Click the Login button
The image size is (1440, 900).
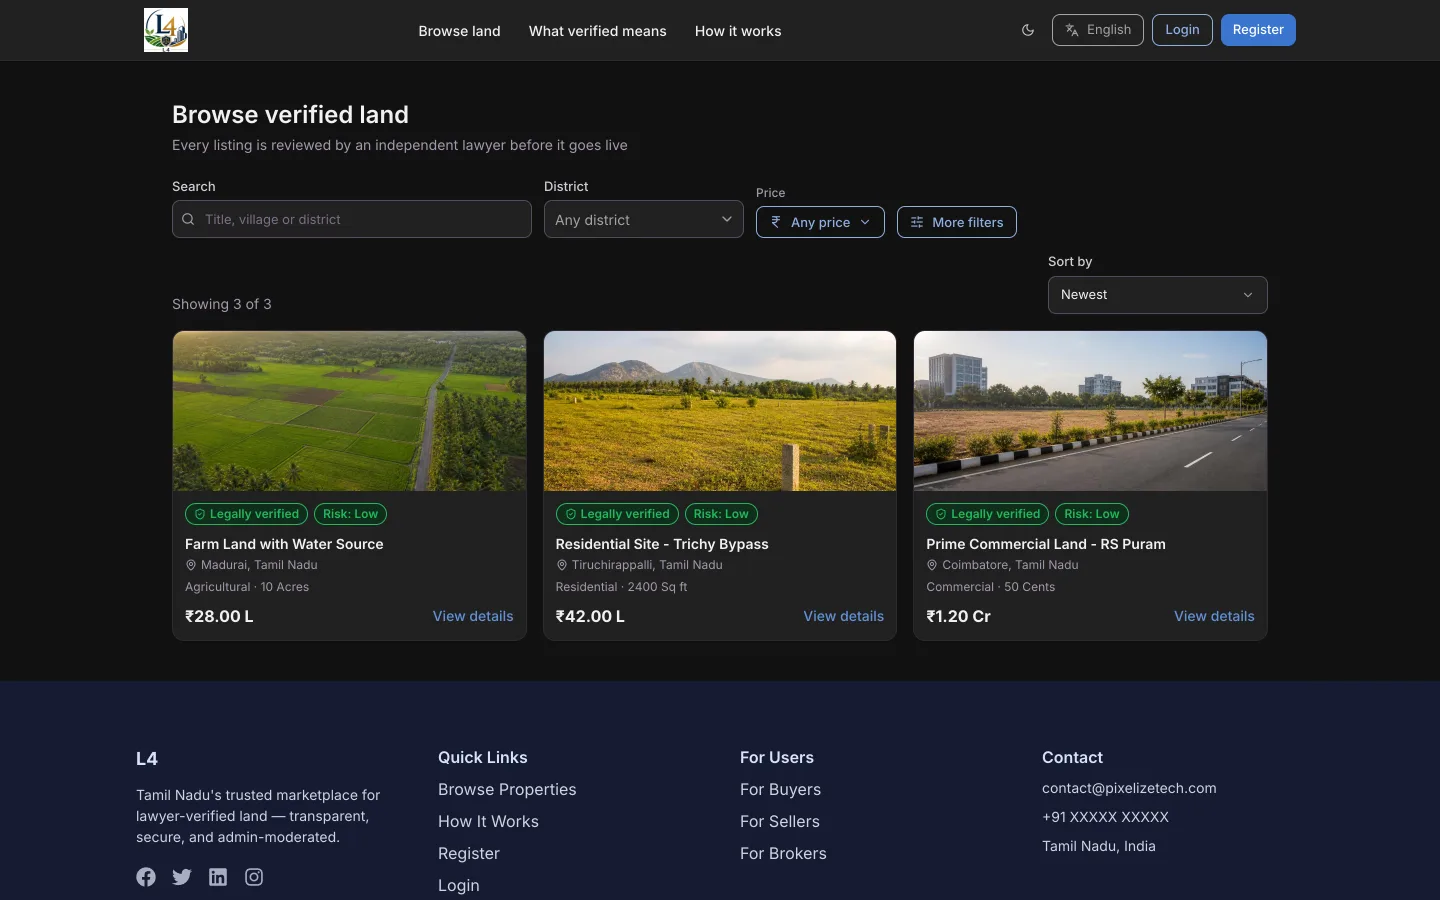tap(1182, 30)
